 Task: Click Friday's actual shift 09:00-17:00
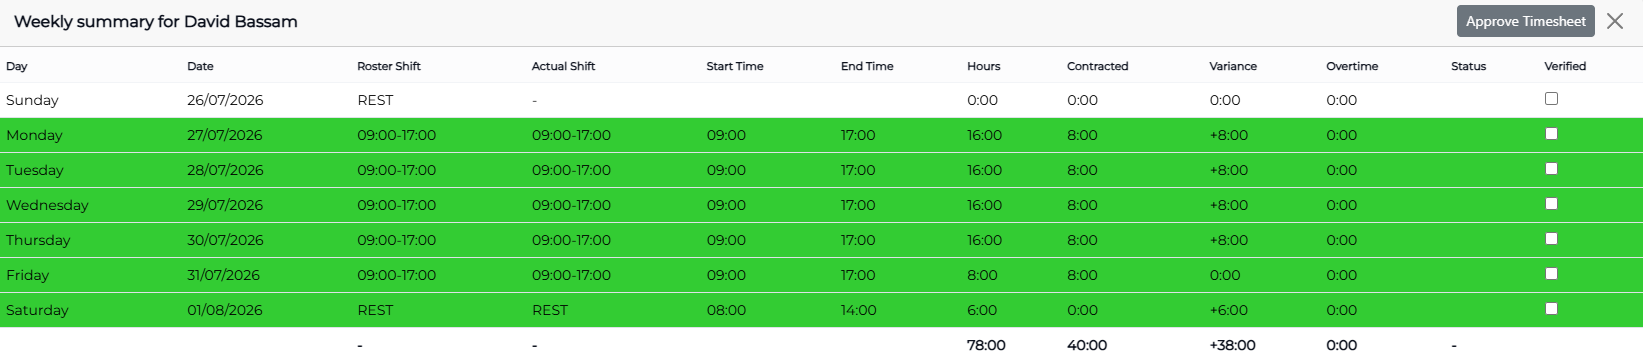point(571,275)
